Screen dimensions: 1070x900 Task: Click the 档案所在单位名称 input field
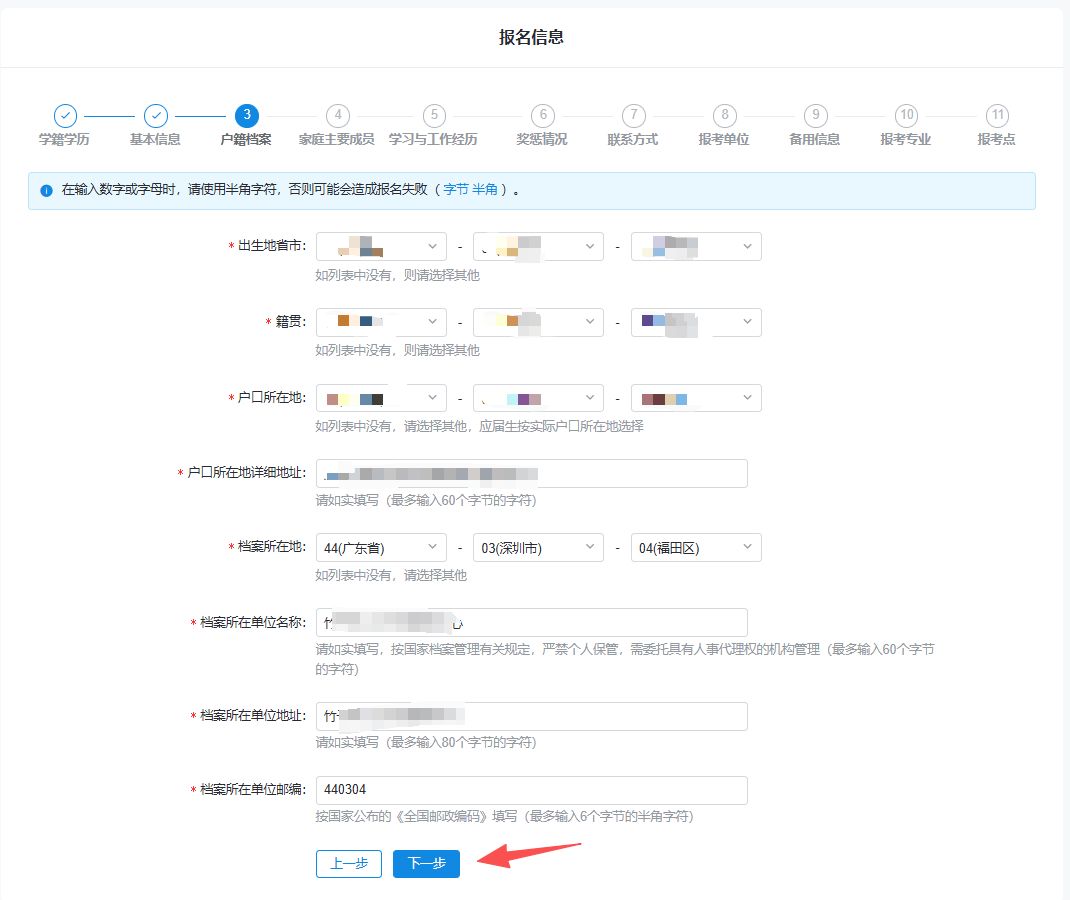(x=532, y=622)
